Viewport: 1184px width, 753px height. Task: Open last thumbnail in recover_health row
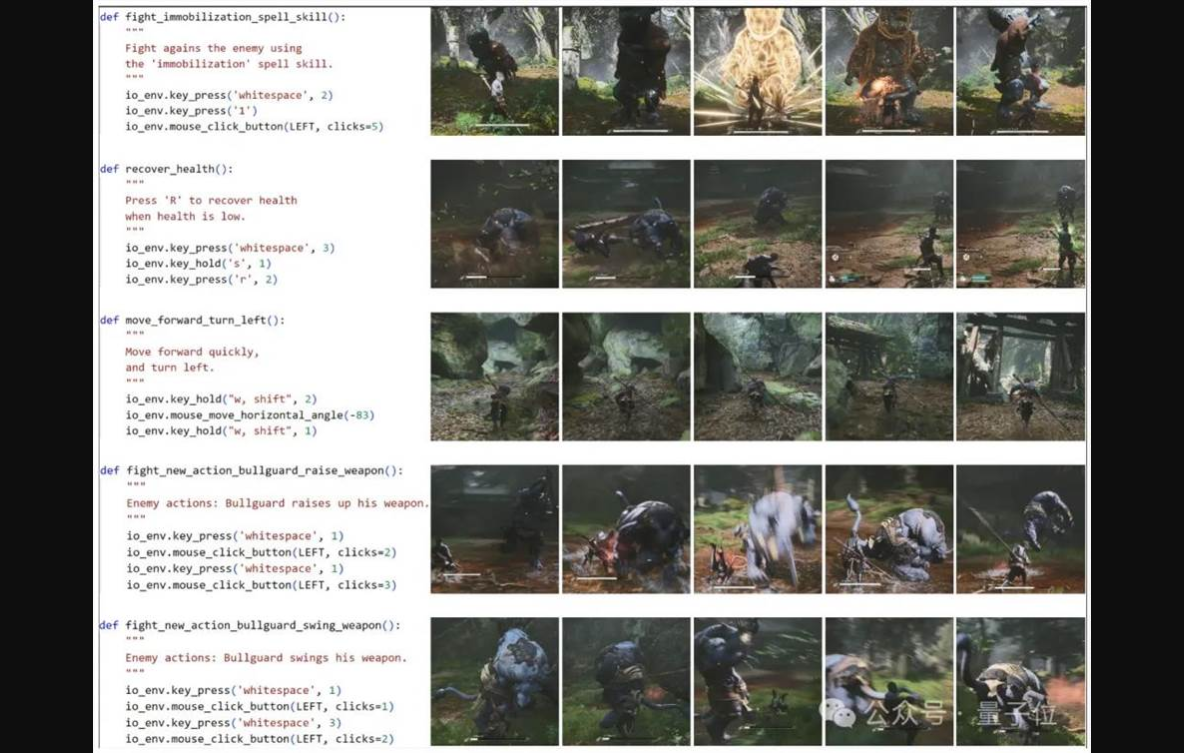pos(1020,224)
